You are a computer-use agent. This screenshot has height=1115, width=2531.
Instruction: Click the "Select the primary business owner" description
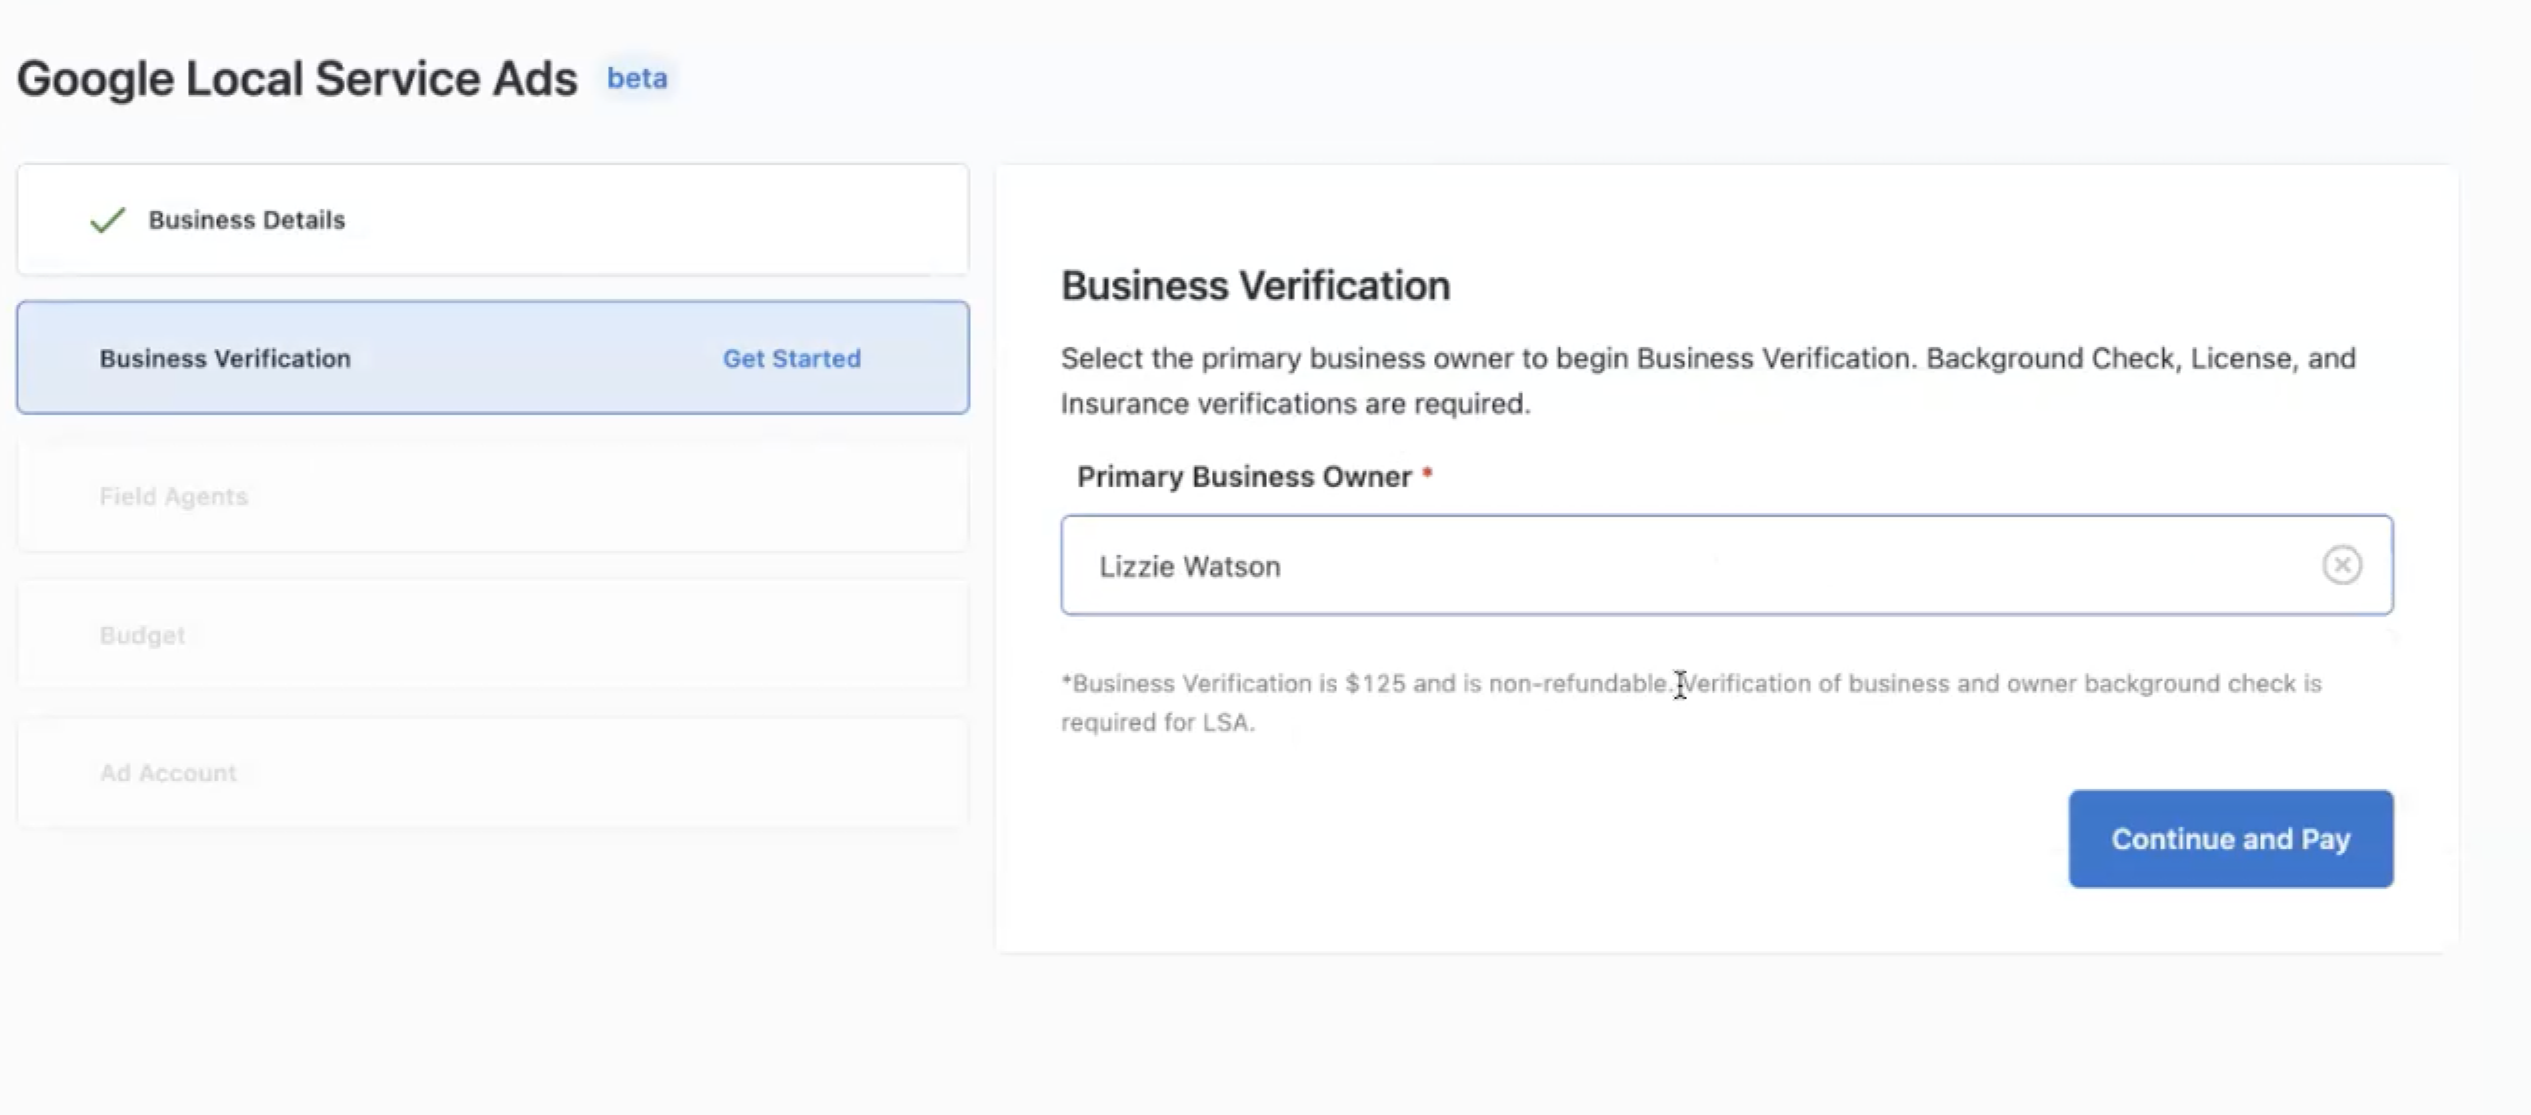(1708, 381)
